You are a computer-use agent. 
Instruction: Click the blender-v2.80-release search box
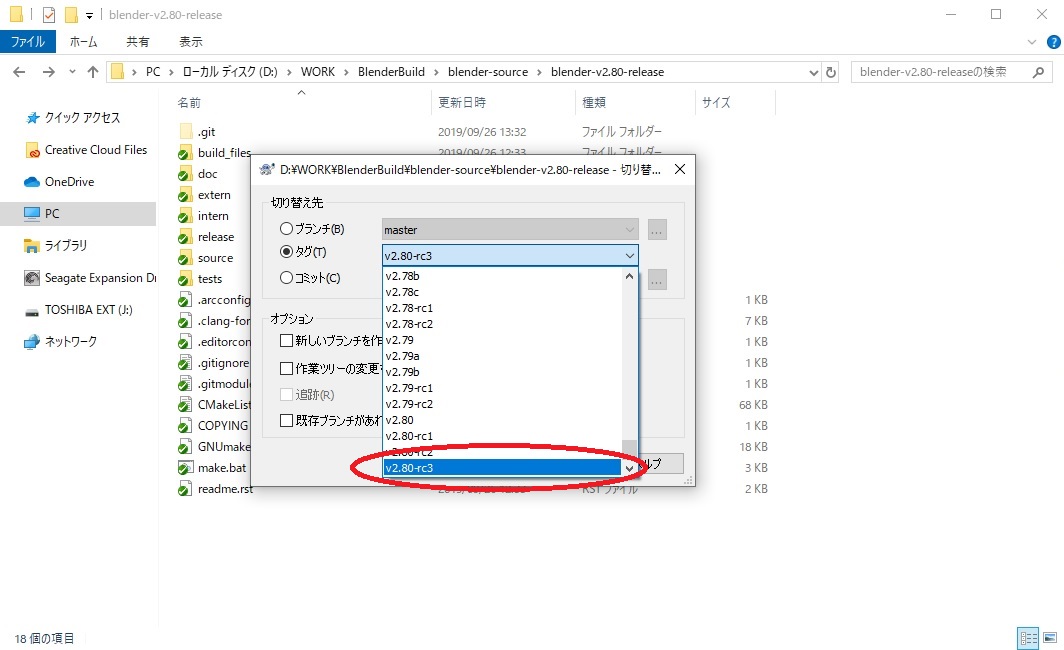click(951, 72)
